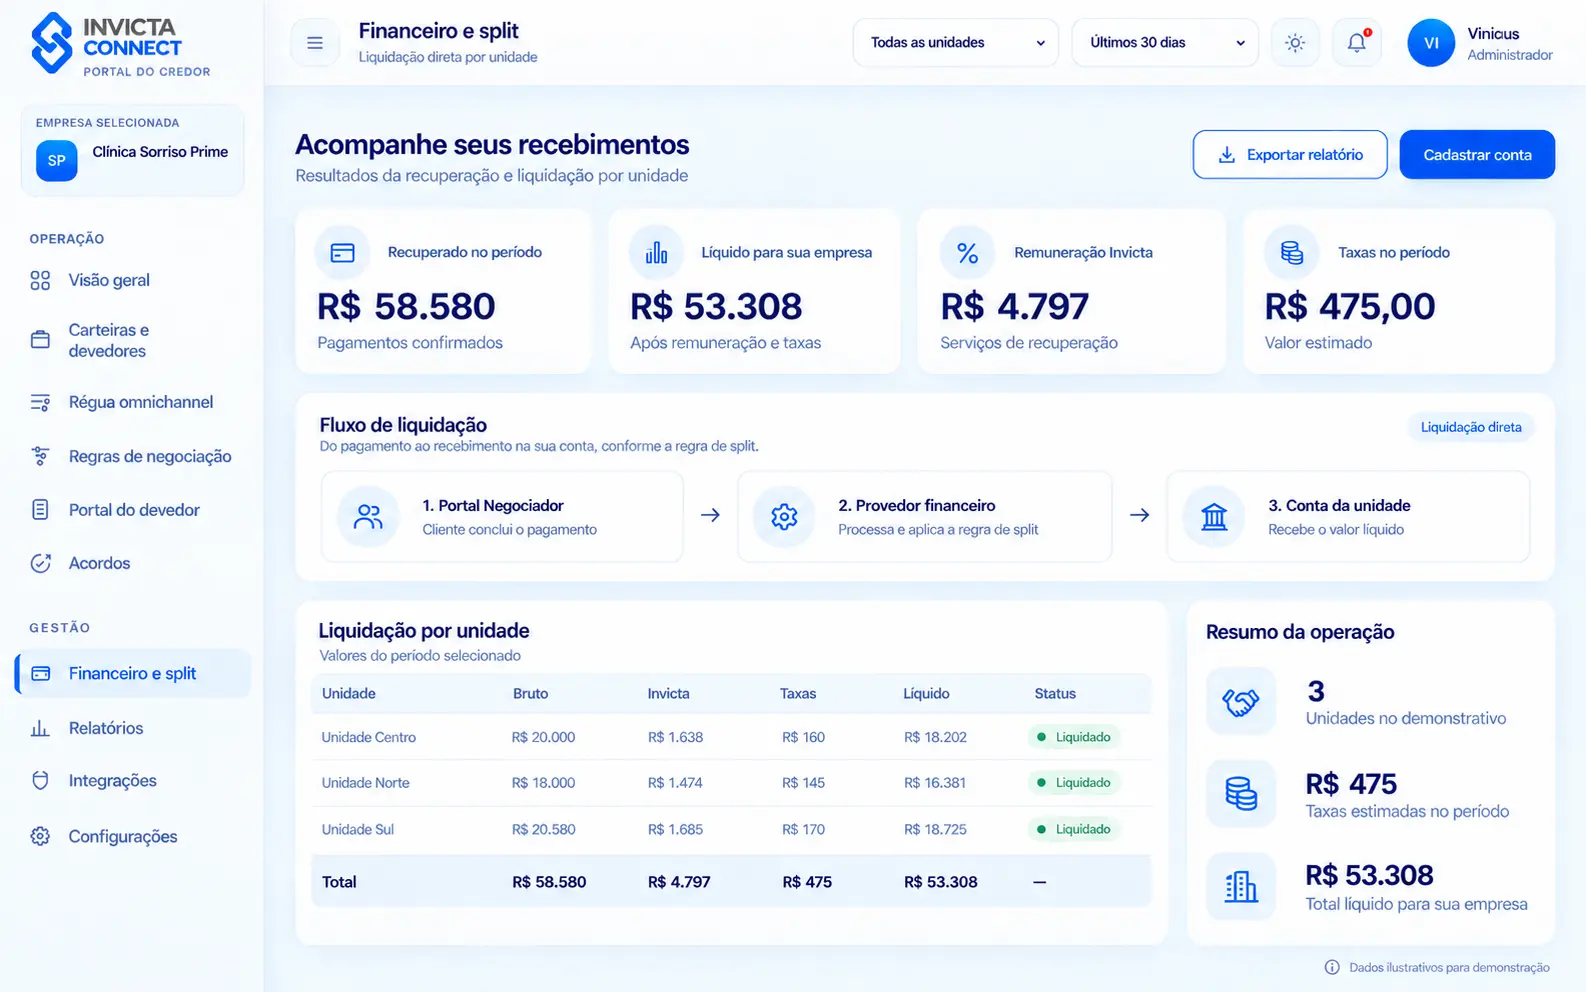Click the Configurações gear icon
The width and height of the screenshot is (1586, 992).
pos(40,836)
